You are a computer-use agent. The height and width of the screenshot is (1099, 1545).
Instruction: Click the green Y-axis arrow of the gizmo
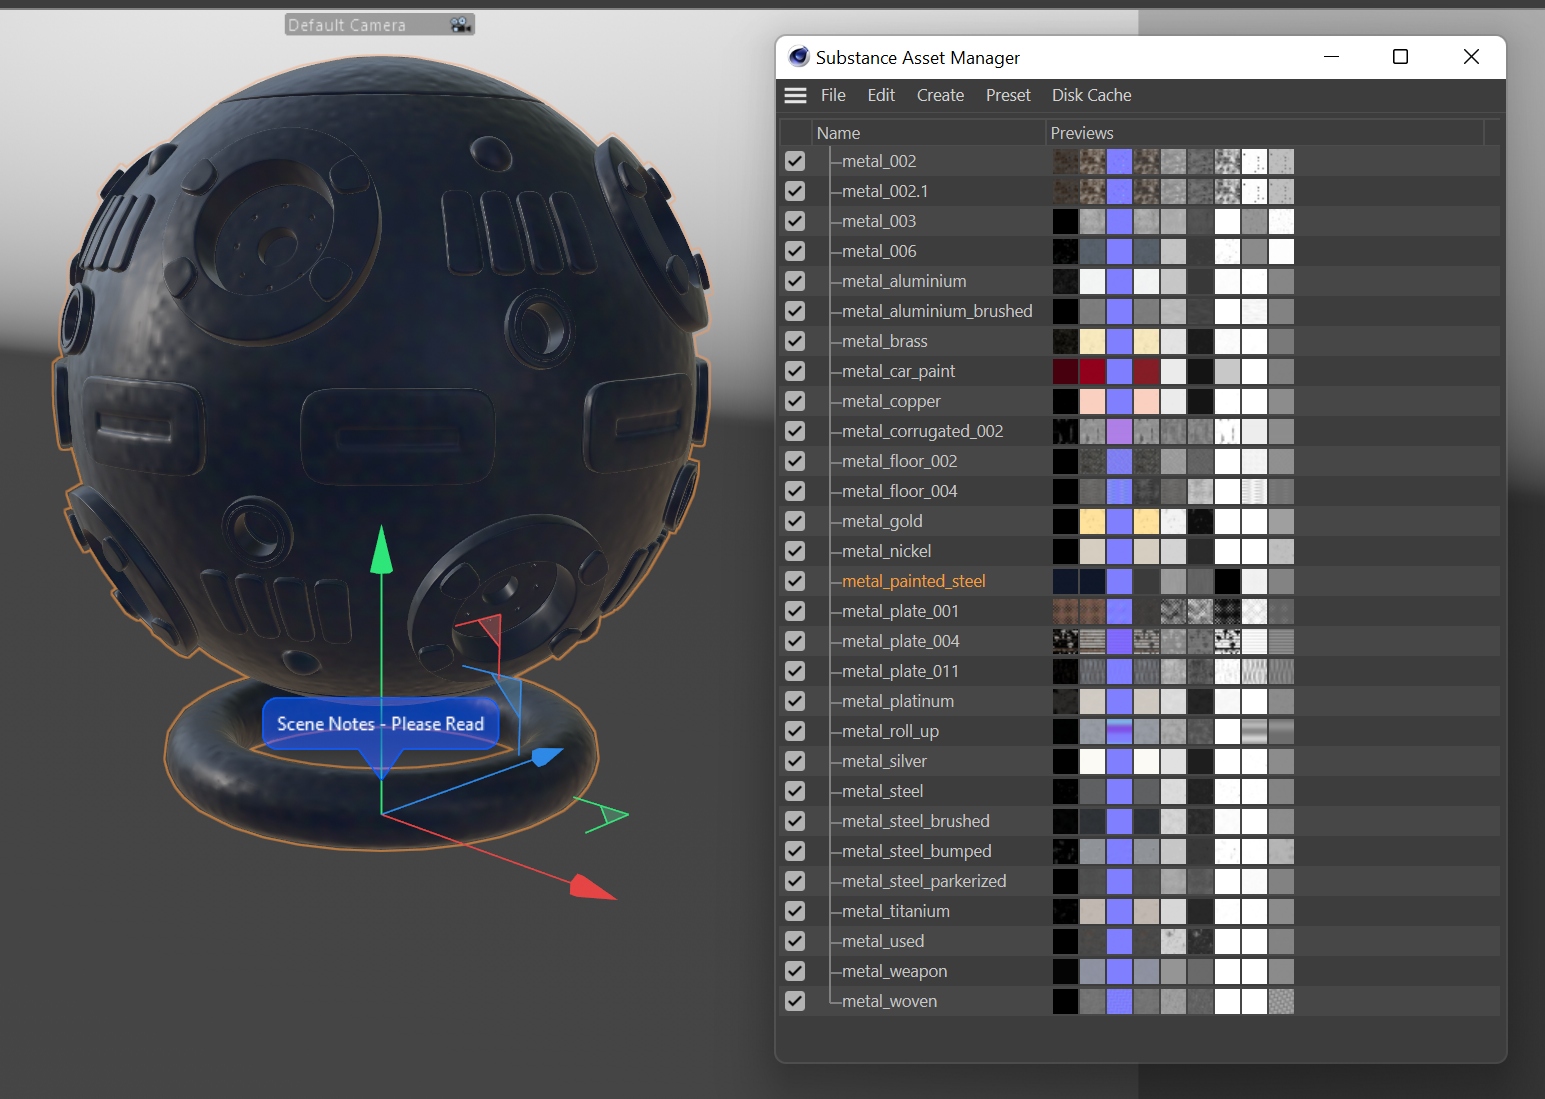coord(381,550)
